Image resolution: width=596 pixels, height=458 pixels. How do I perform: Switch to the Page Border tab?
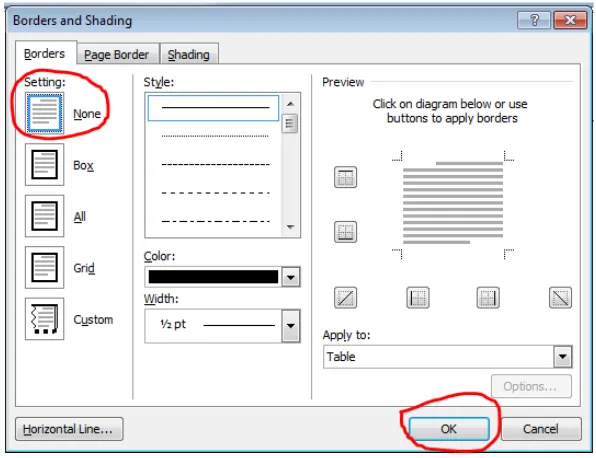[x=117, y=54]
